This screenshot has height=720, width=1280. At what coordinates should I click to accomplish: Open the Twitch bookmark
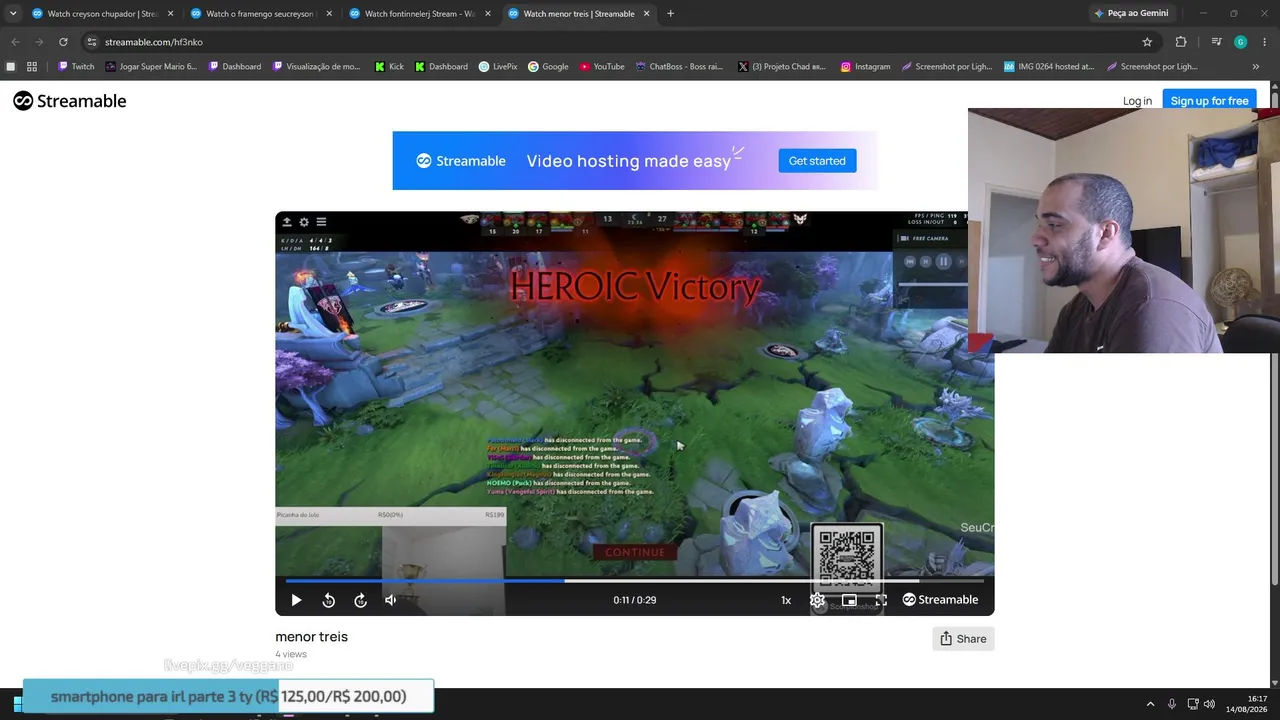(76, 67)
